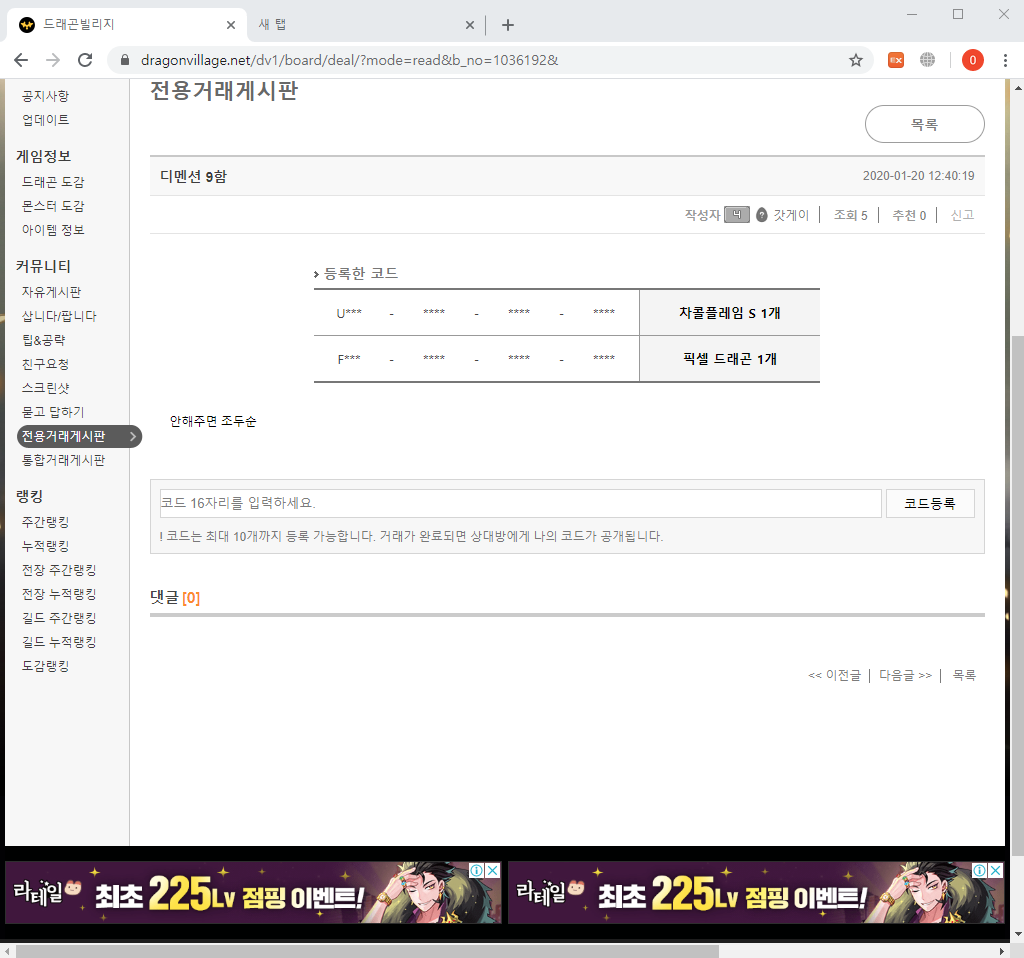Reload the page

click(85, 60)
